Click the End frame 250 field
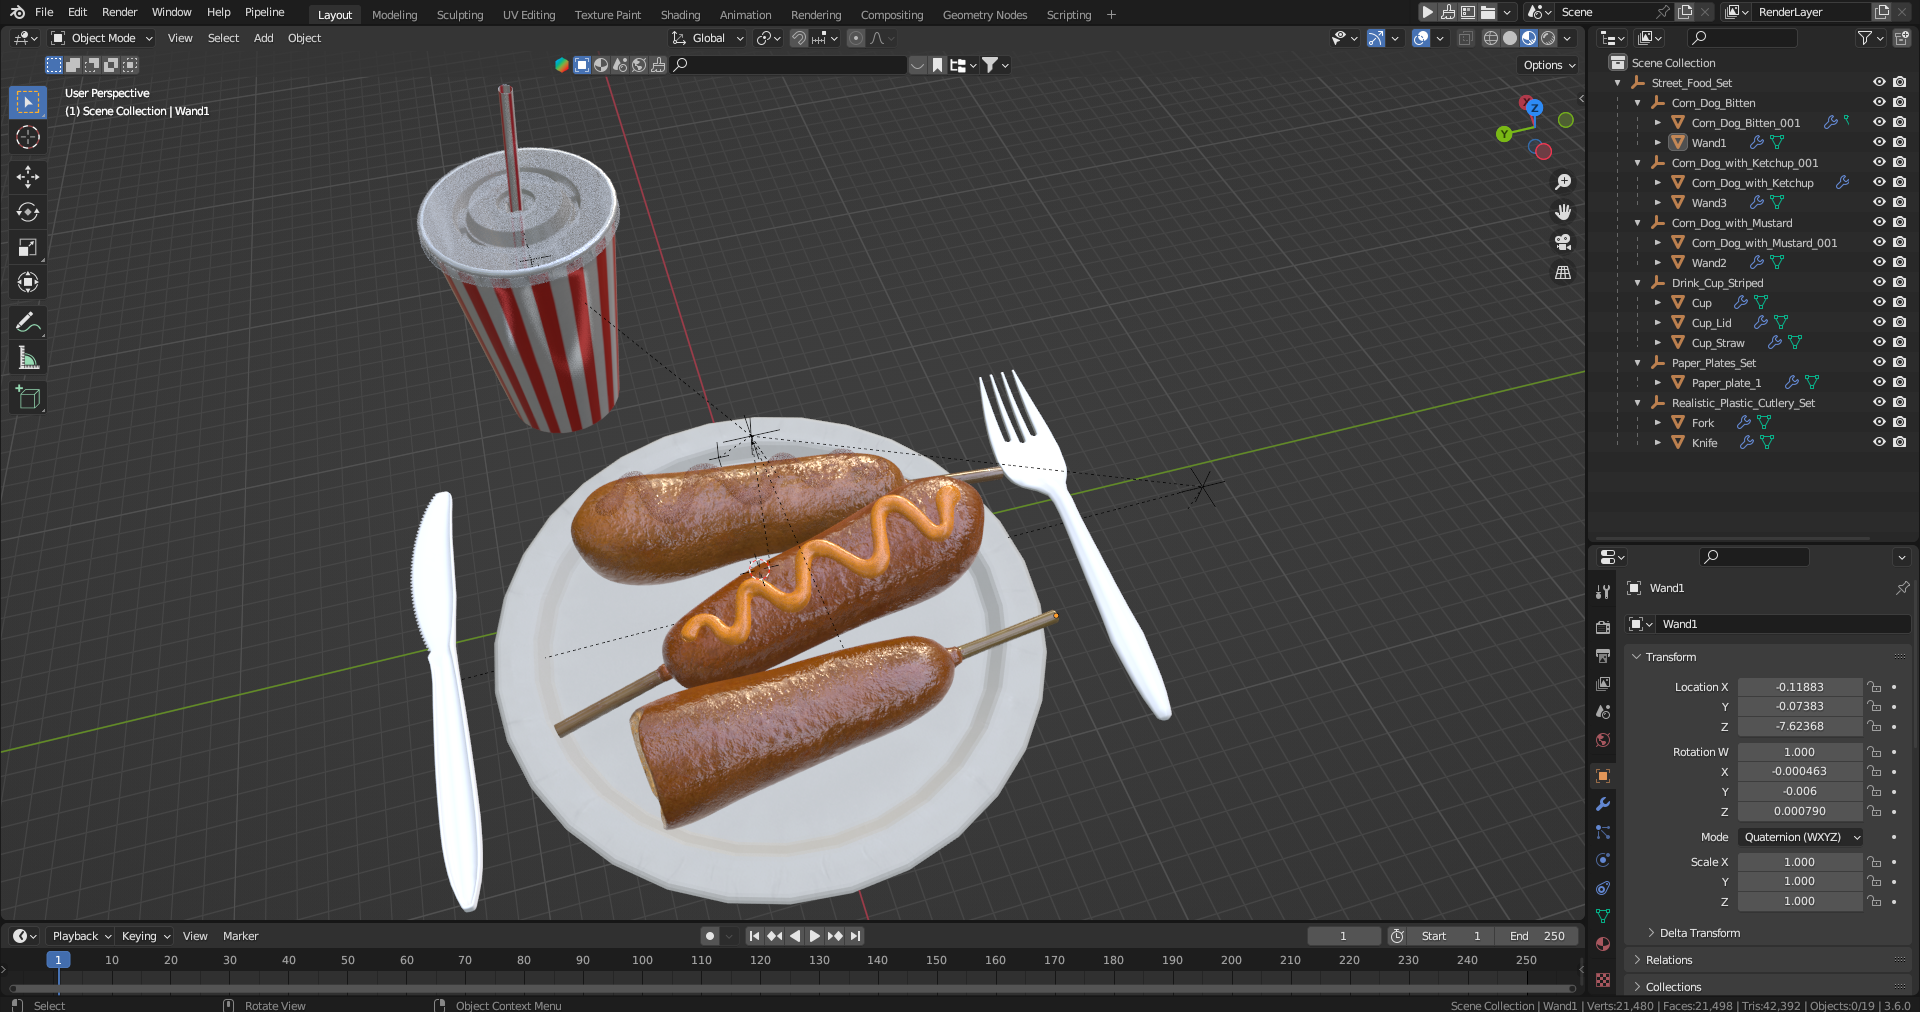The width and height of the screenshot is (1920, 1012). click(1538, 936)
